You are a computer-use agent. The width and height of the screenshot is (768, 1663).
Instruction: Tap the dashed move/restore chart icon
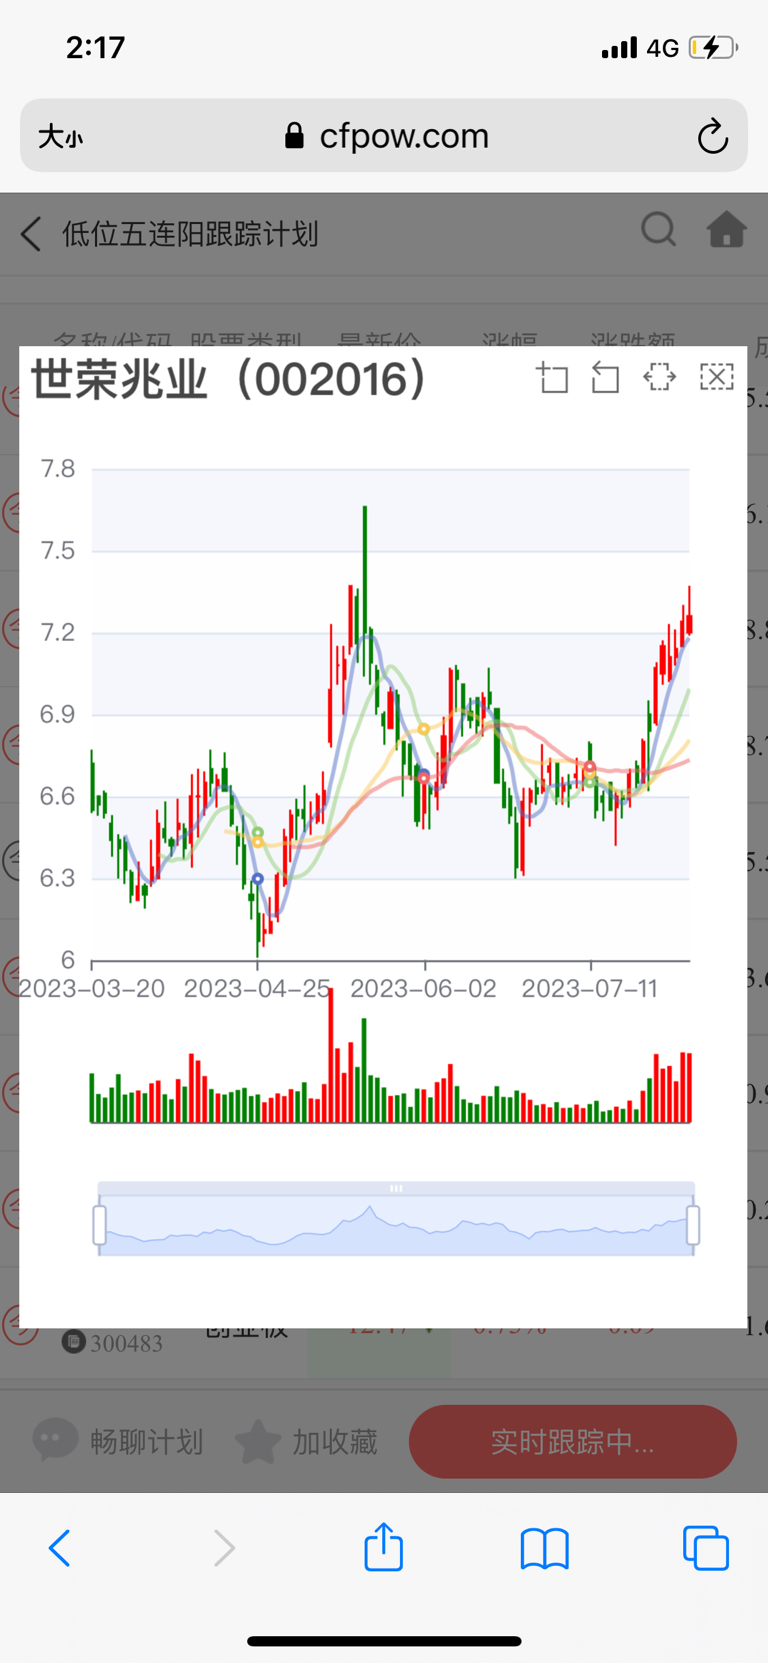[x=659, y=377]
